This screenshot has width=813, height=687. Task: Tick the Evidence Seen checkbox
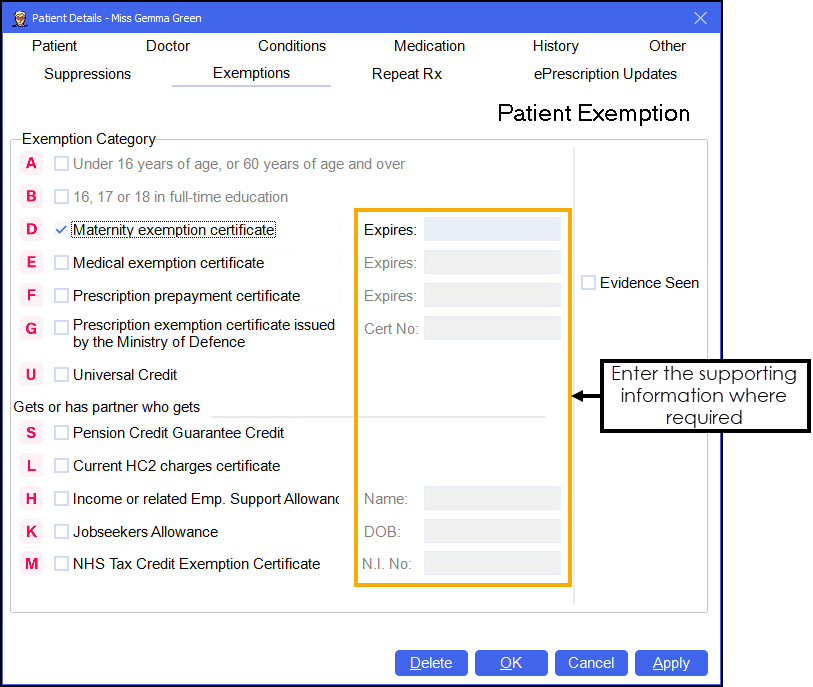pos(588,283)
